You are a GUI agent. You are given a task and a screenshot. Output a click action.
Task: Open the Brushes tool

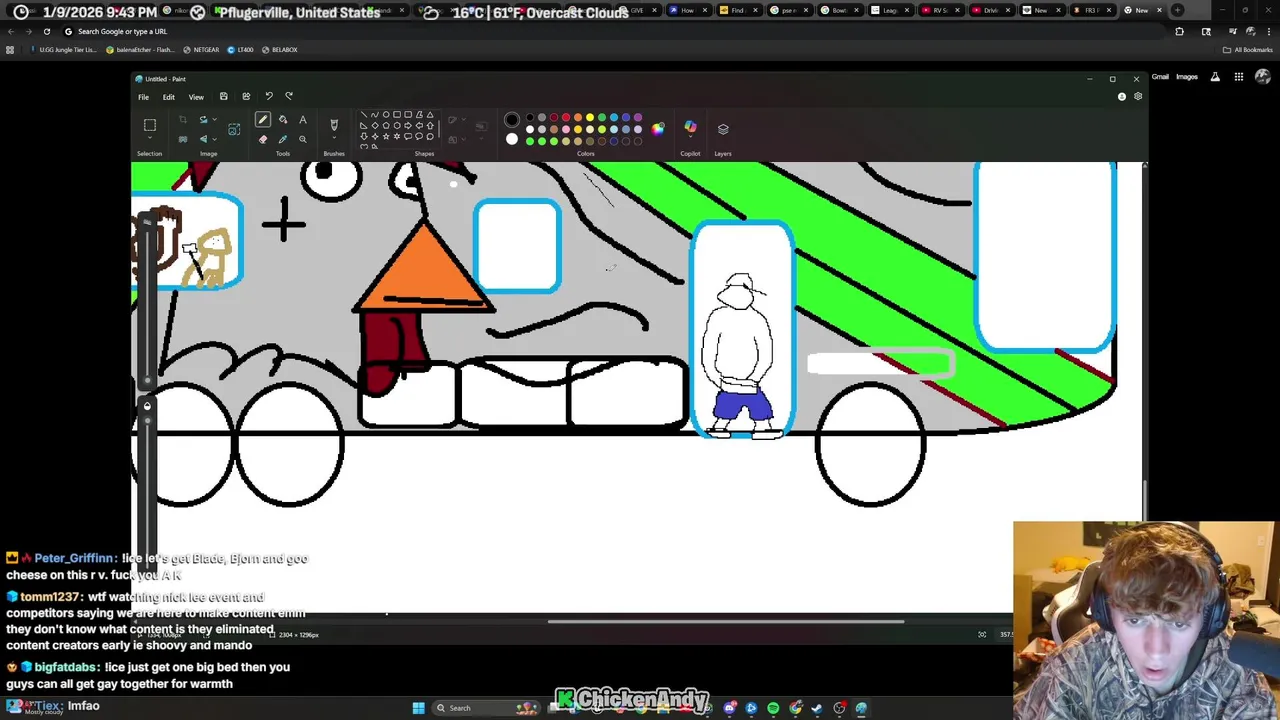click(x=333, y=124)
